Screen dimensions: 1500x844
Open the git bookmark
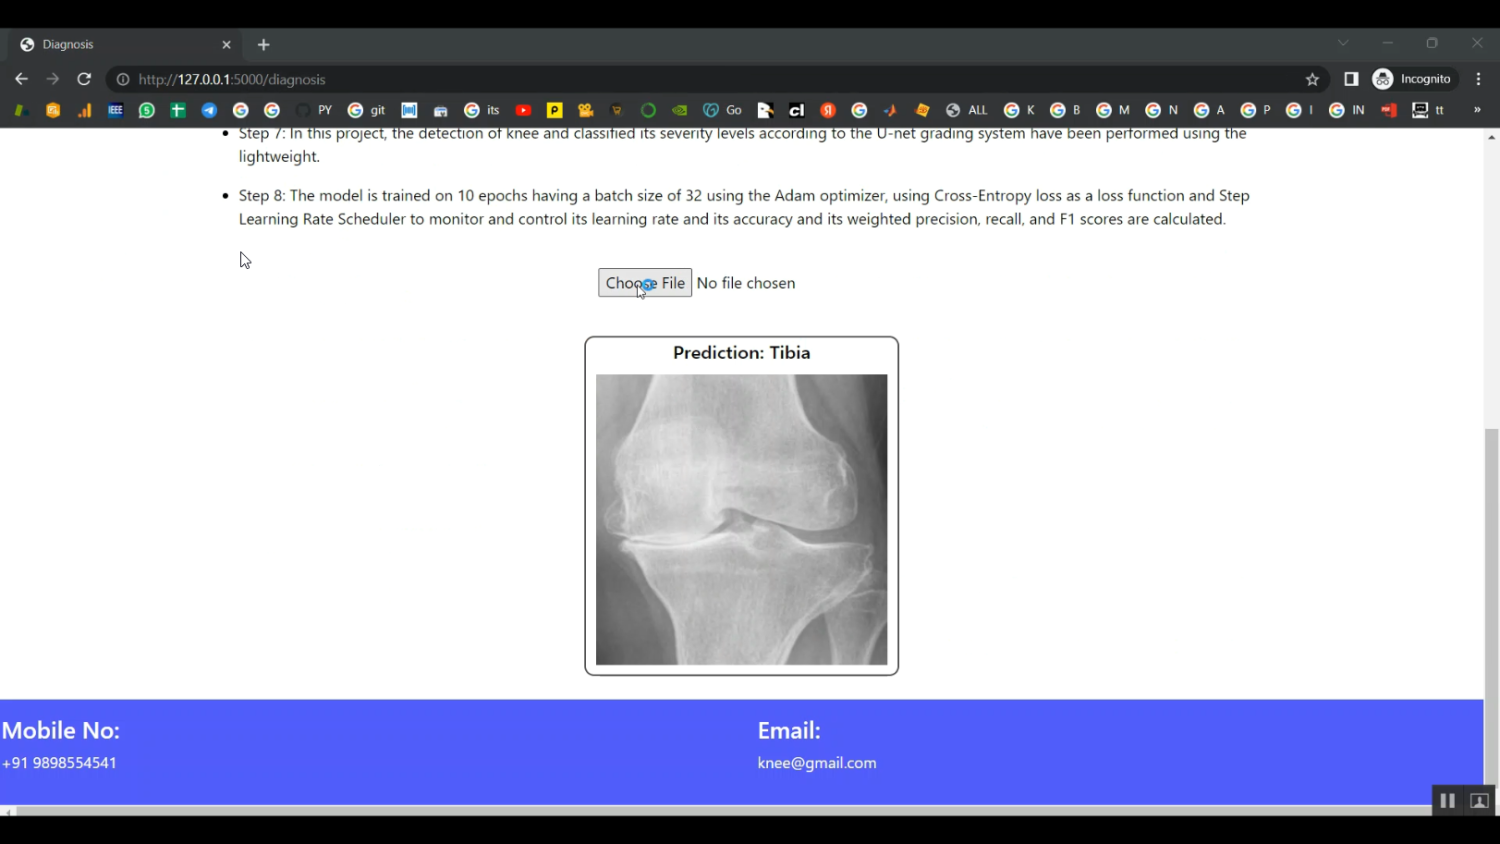tap(366, 110)
